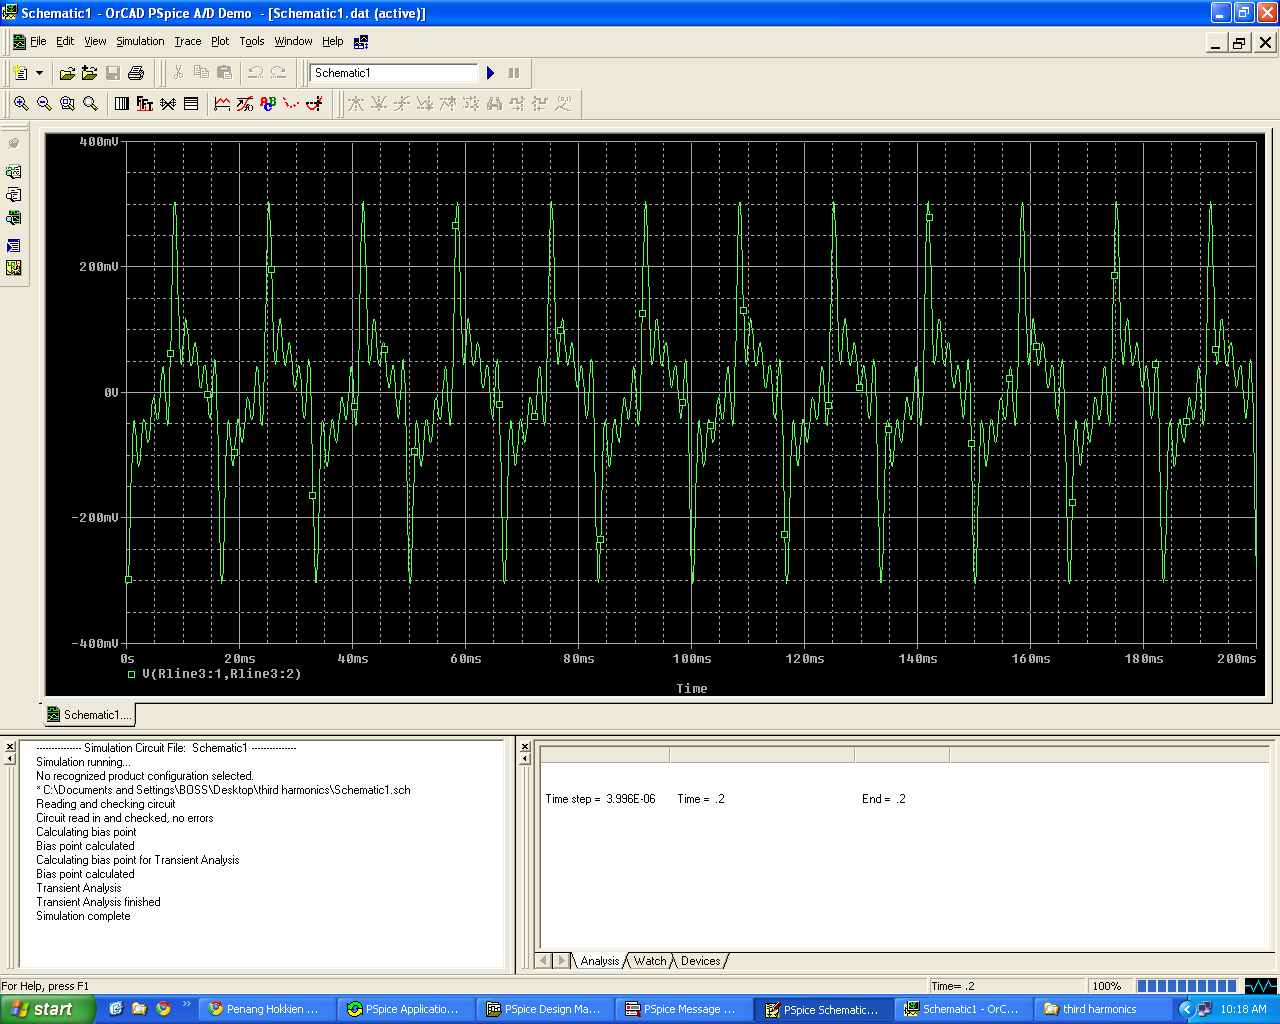Click the Evaluate Measurement icon
Screen dimensions: 1280x1024
click(245, 103)
